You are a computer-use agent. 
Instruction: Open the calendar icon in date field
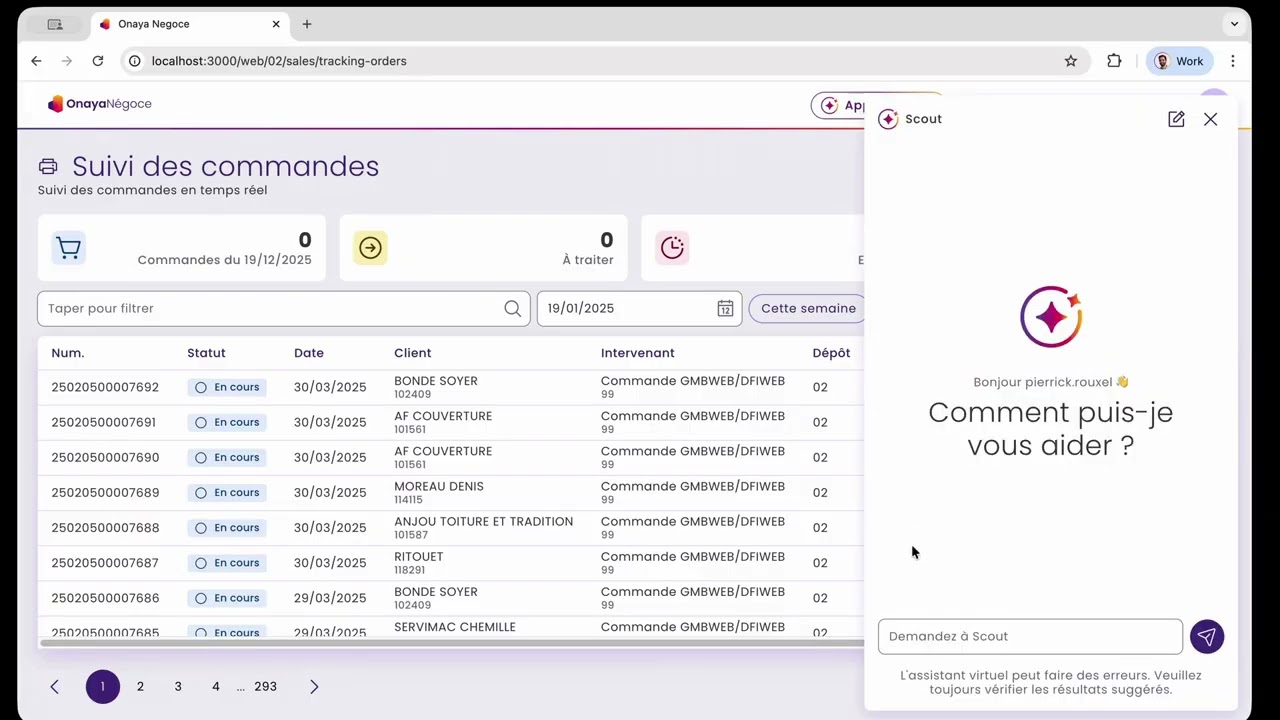725,308
